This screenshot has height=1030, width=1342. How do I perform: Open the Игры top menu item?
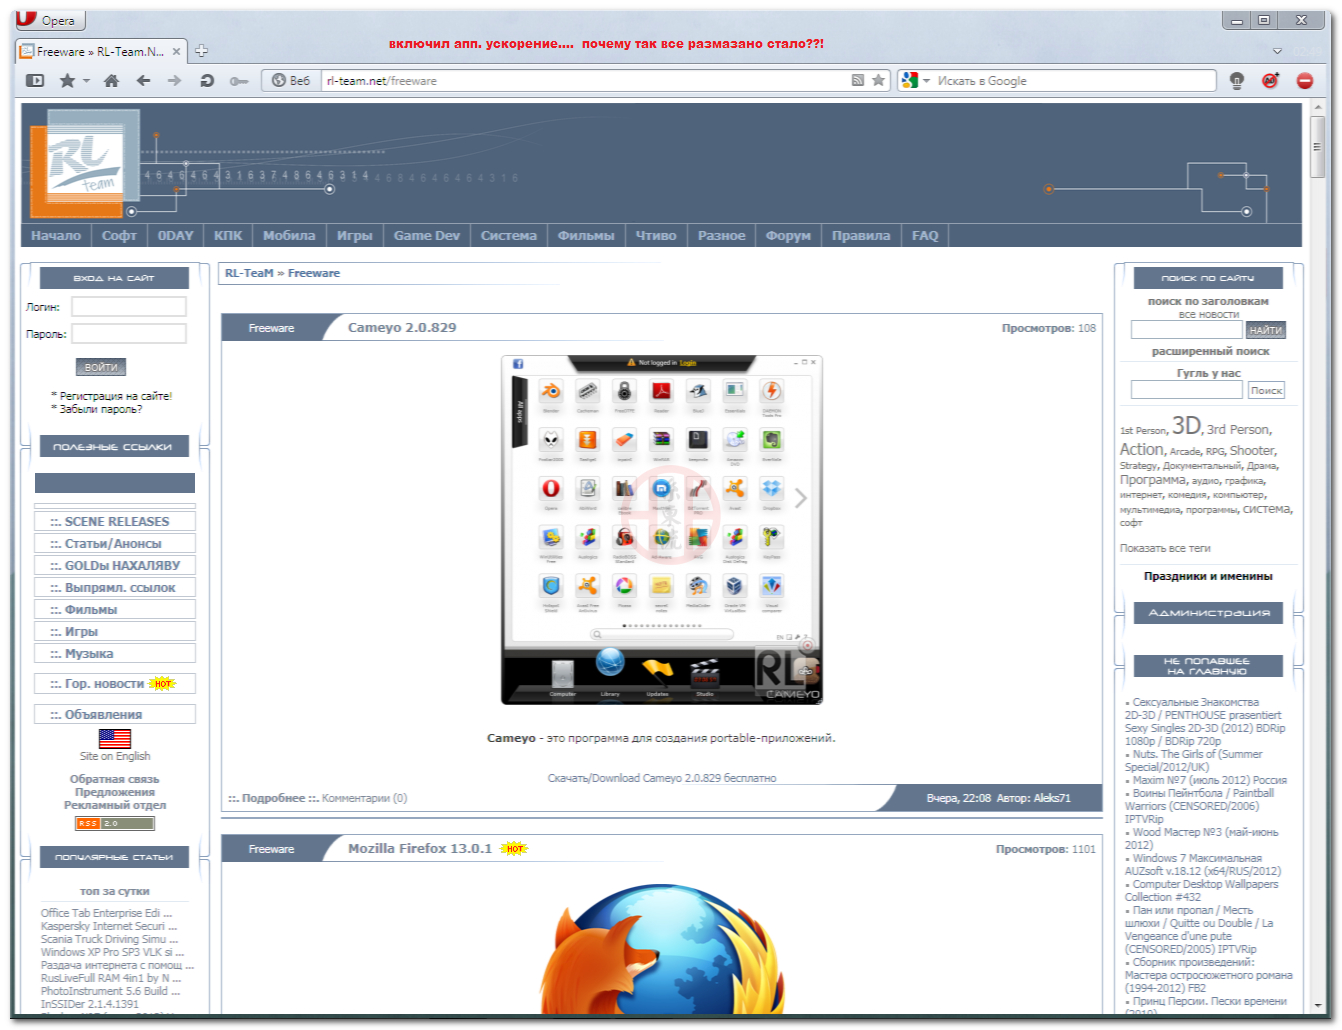355,236
